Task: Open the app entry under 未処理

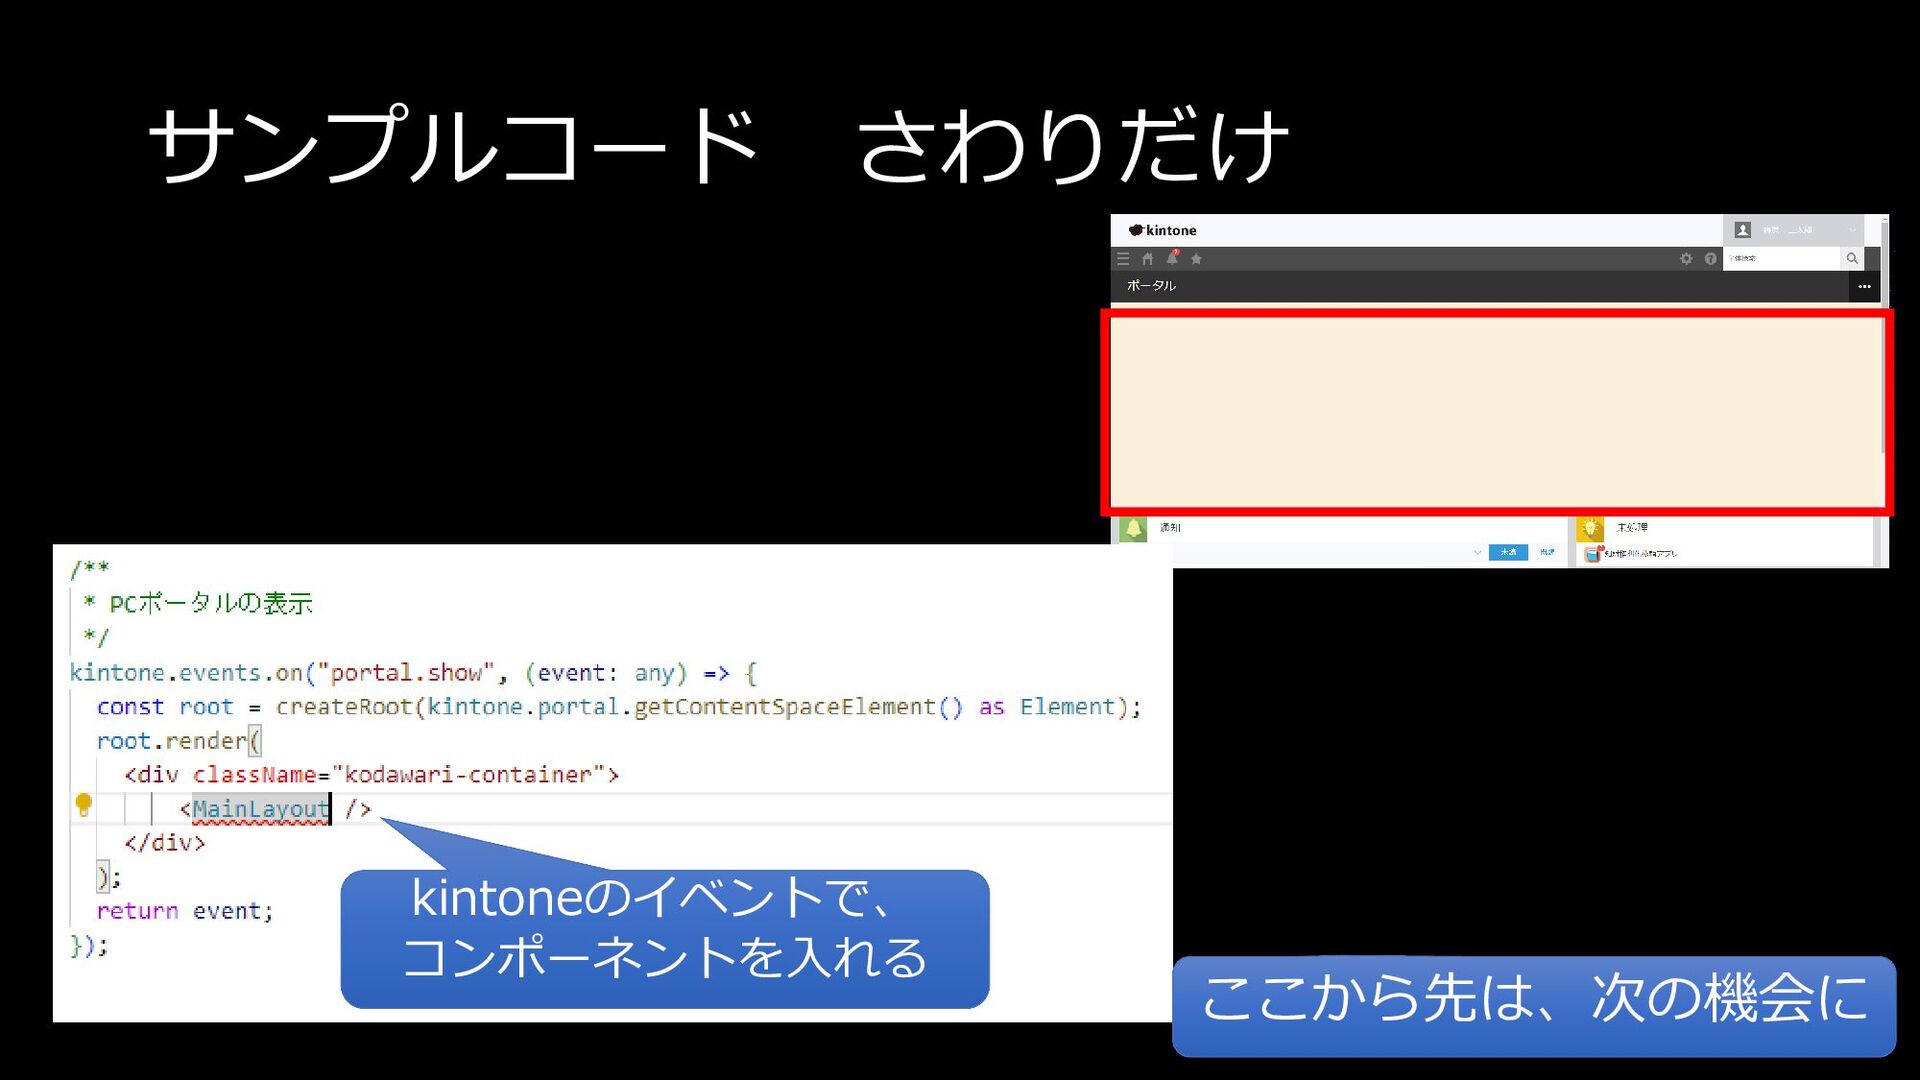Action: point(1632,553)
